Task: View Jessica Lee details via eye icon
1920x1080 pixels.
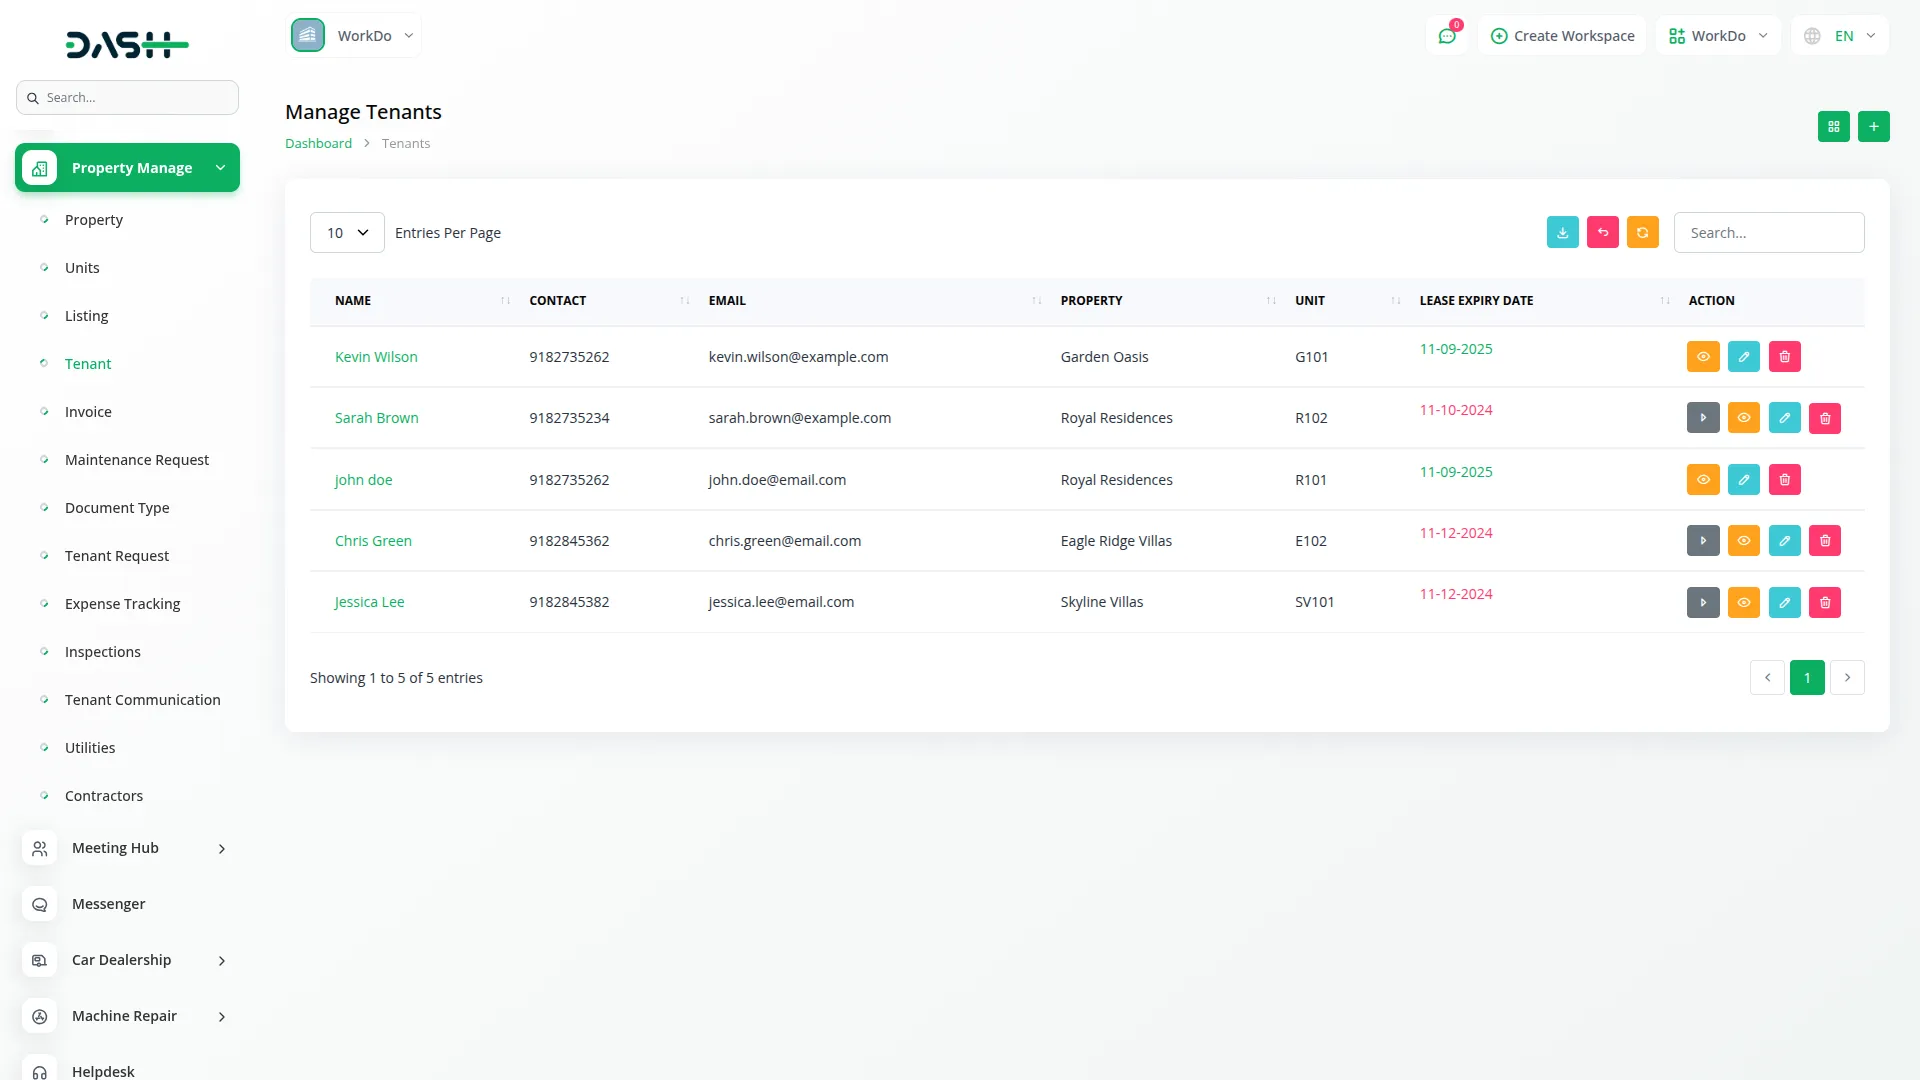Action: [1743, 602]
